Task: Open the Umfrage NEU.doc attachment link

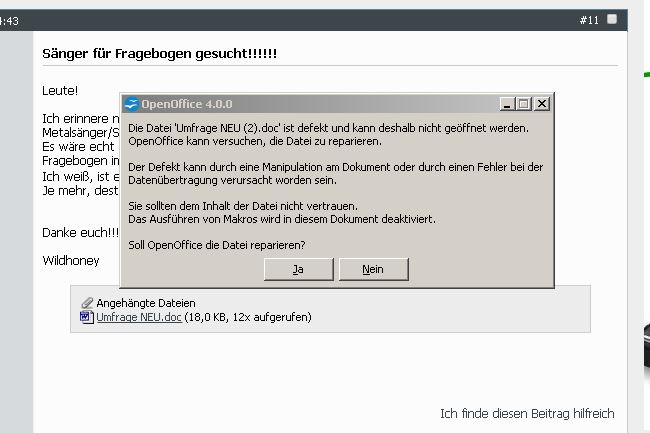Action: (x=139, y=317)
